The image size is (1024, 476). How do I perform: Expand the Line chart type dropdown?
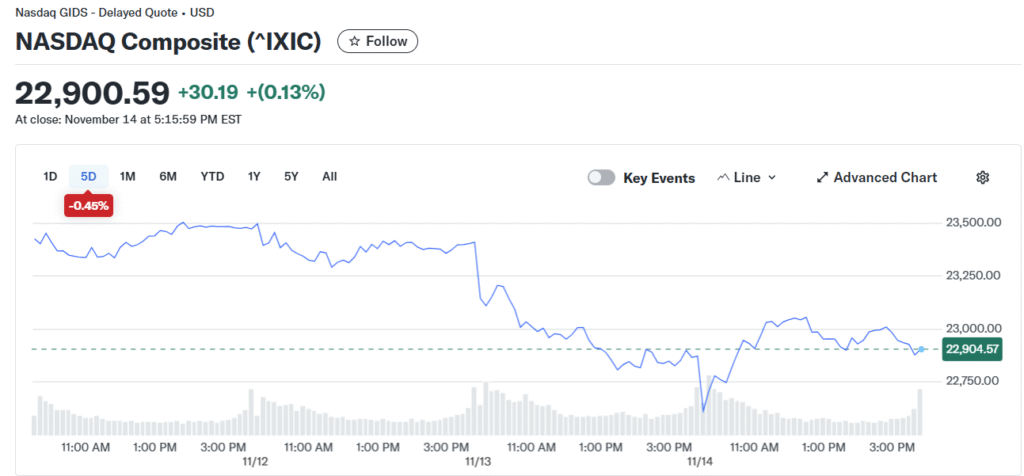tap(771, 177)
